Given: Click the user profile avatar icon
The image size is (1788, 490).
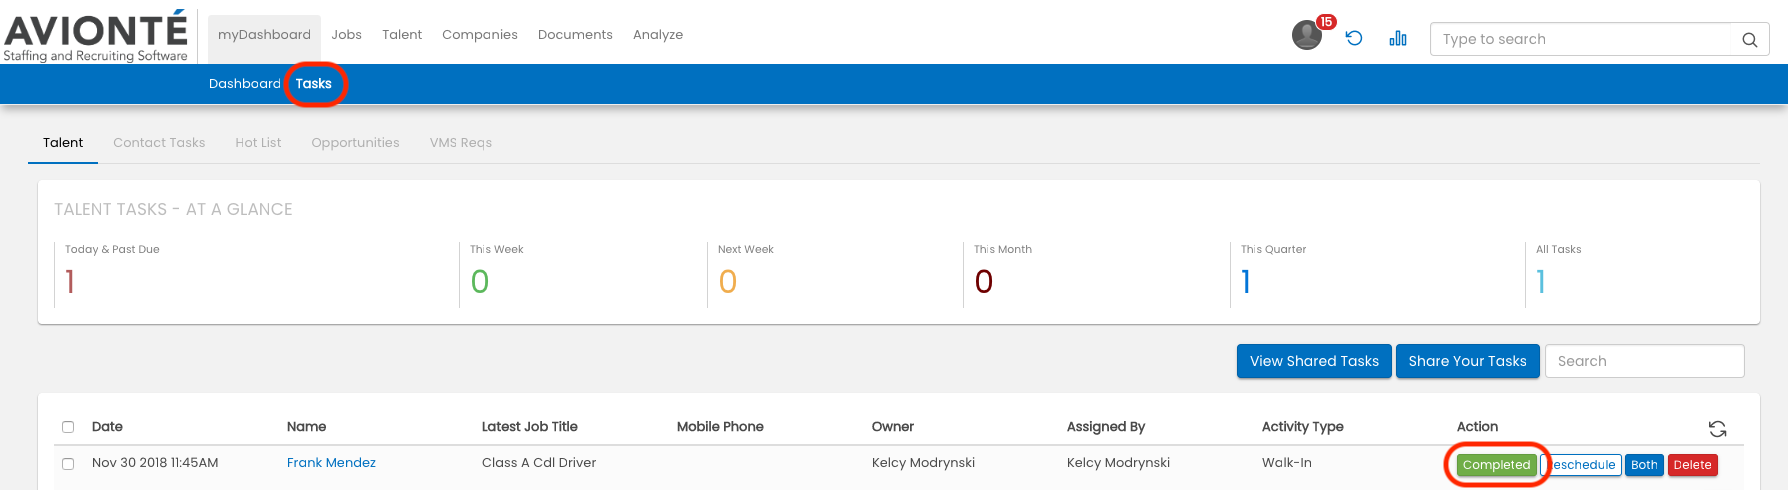Looking at the screenshot, I should [1306, 36].
